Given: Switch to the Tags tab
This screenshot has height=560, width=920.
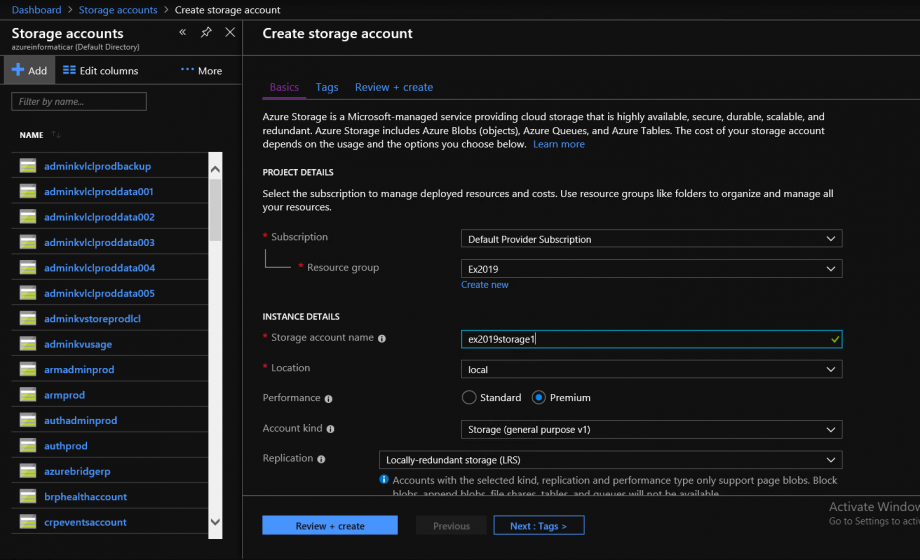Looking at the screenshot, I should [327, 87].
